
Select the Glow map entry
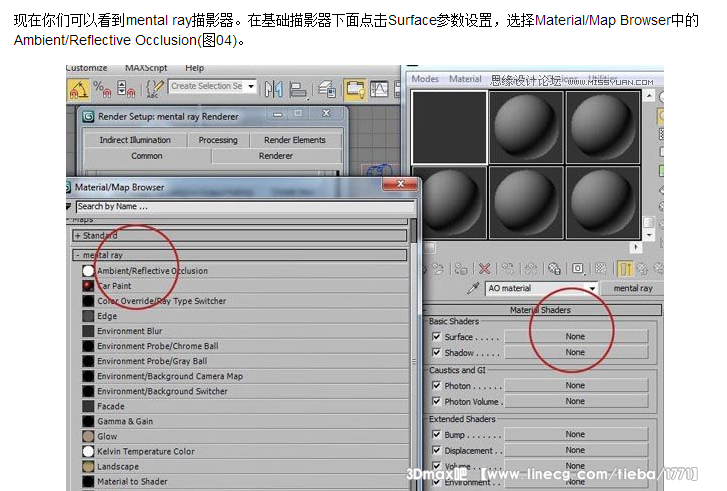pyautogui.click(x=245, y=436)
